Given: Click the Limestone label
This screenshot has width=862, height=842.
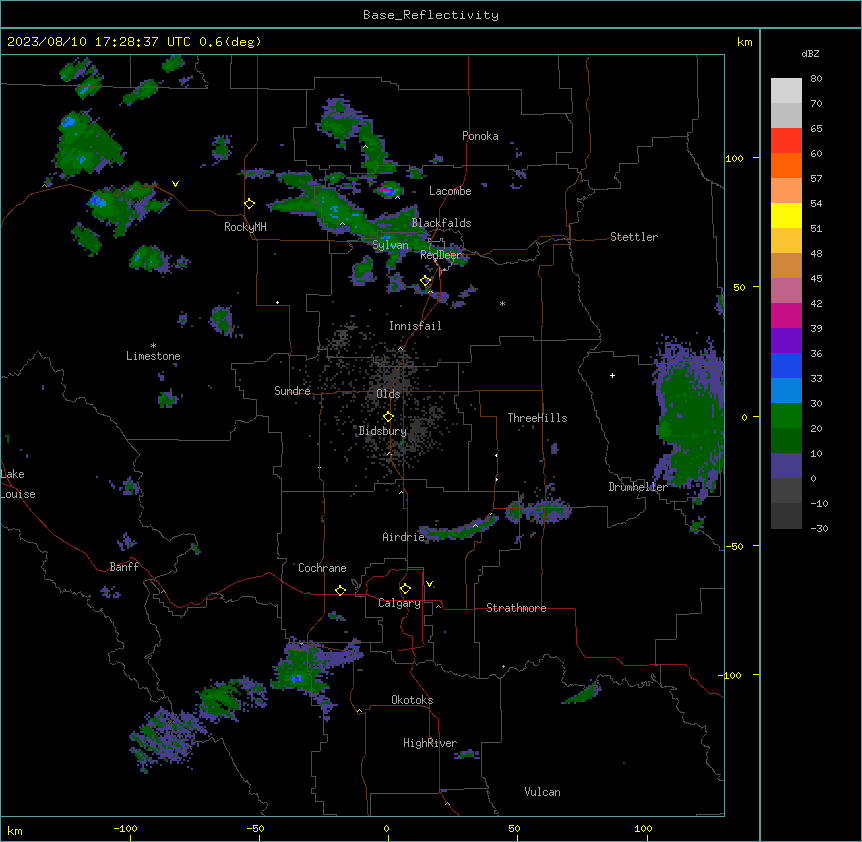Looking at the screenshot, I should coord(153,356).
